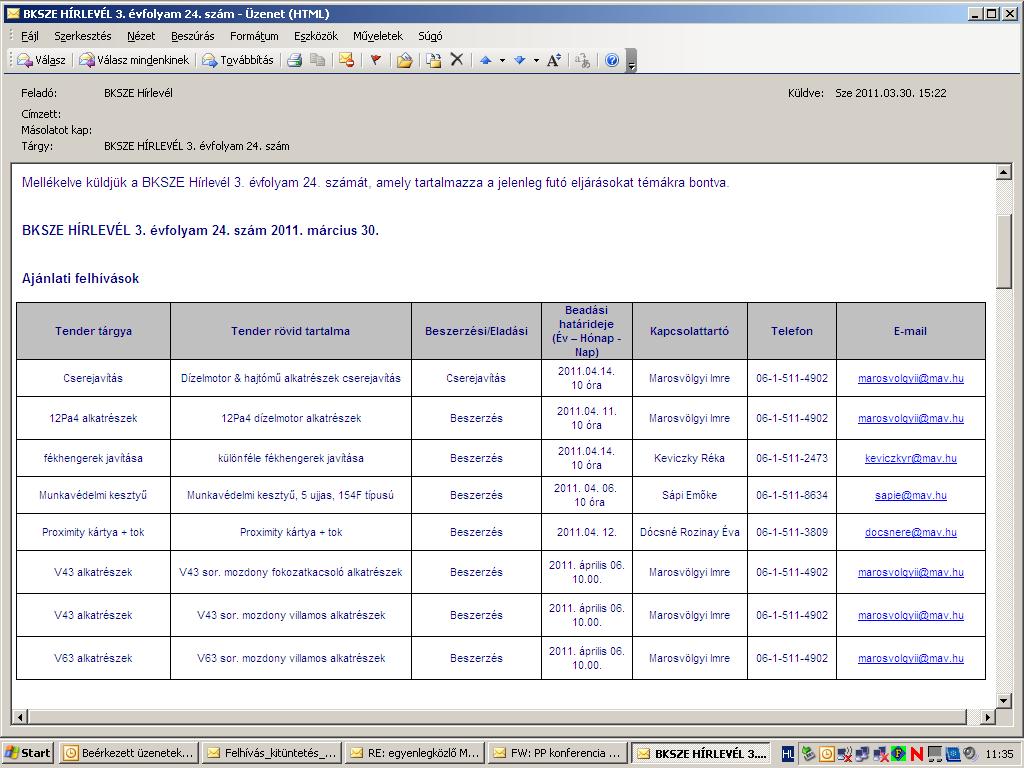The image size is (1024, 768).
Task: Click the docsnere@mav.hu email link
Action: 910,532
